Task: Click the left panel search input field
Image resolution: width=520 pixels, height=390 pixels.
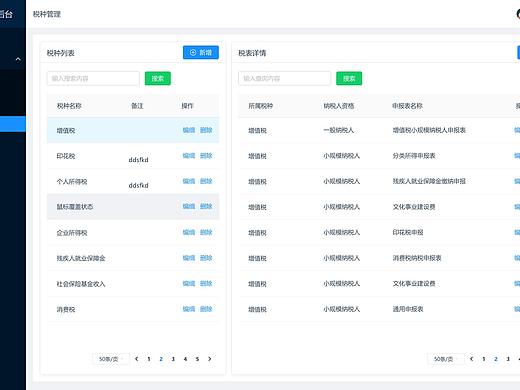Action: (x=93, y=78)
